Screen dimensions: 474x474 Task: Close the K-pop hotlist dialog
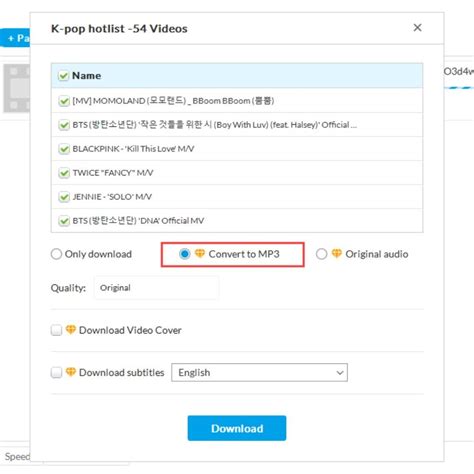(417, 28)
